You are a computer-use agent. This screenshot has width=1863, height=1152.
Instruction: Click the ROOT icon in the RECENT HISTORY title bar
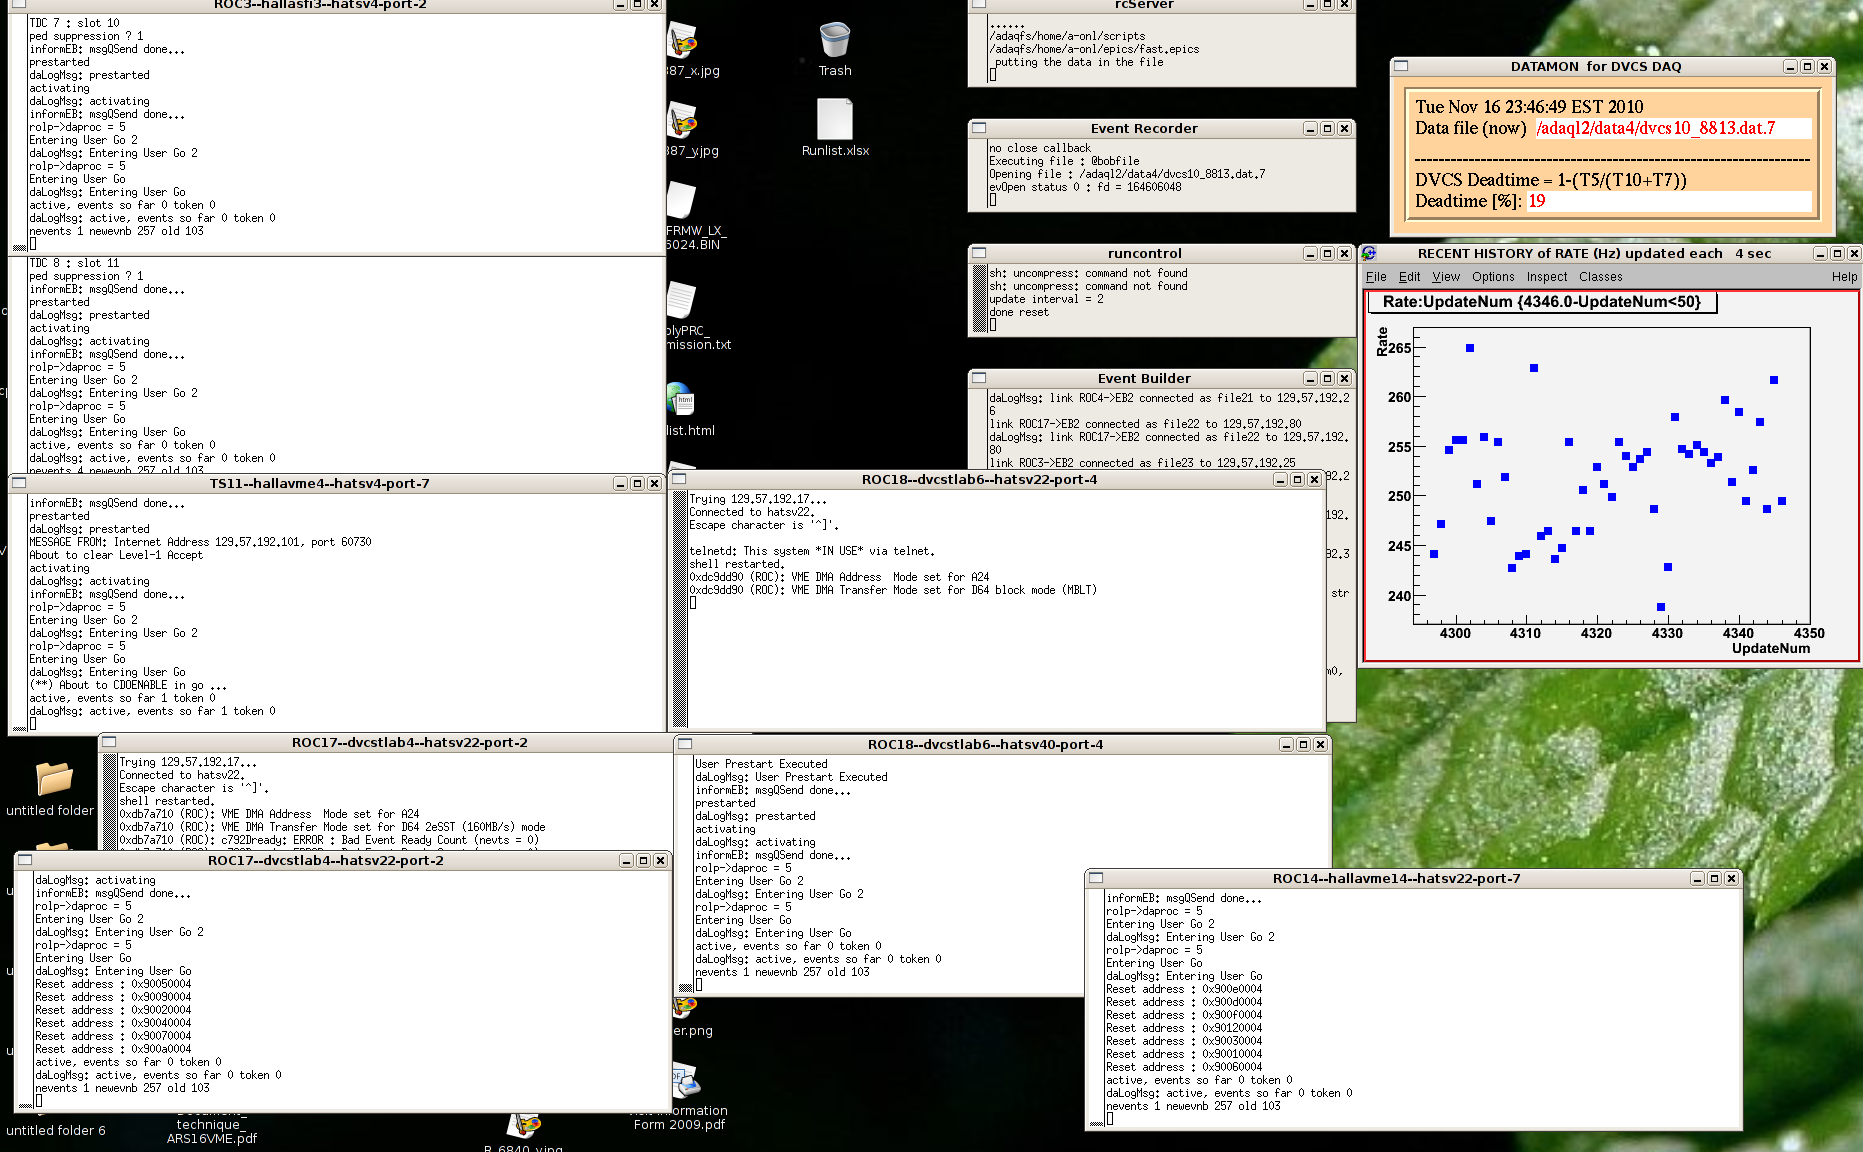(x=1369, y=253)
